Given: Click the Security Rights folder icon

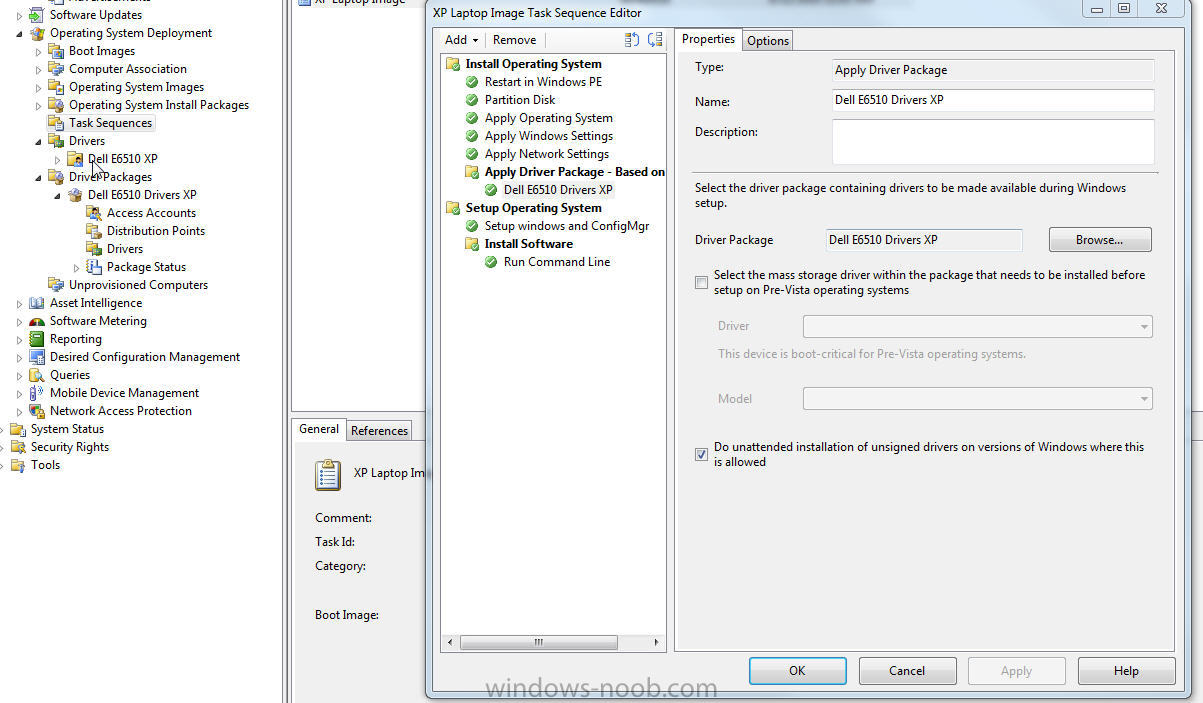Looking at the screenshot, I should pos(18,447).
